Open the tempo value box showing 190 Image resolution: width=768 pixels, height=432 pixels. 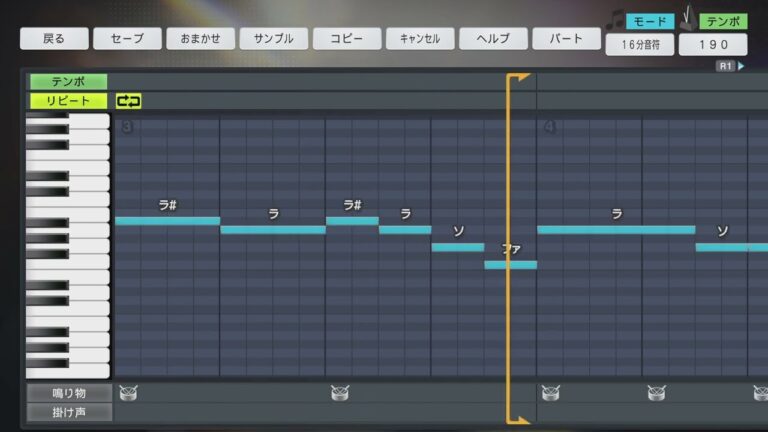[712, 45]
